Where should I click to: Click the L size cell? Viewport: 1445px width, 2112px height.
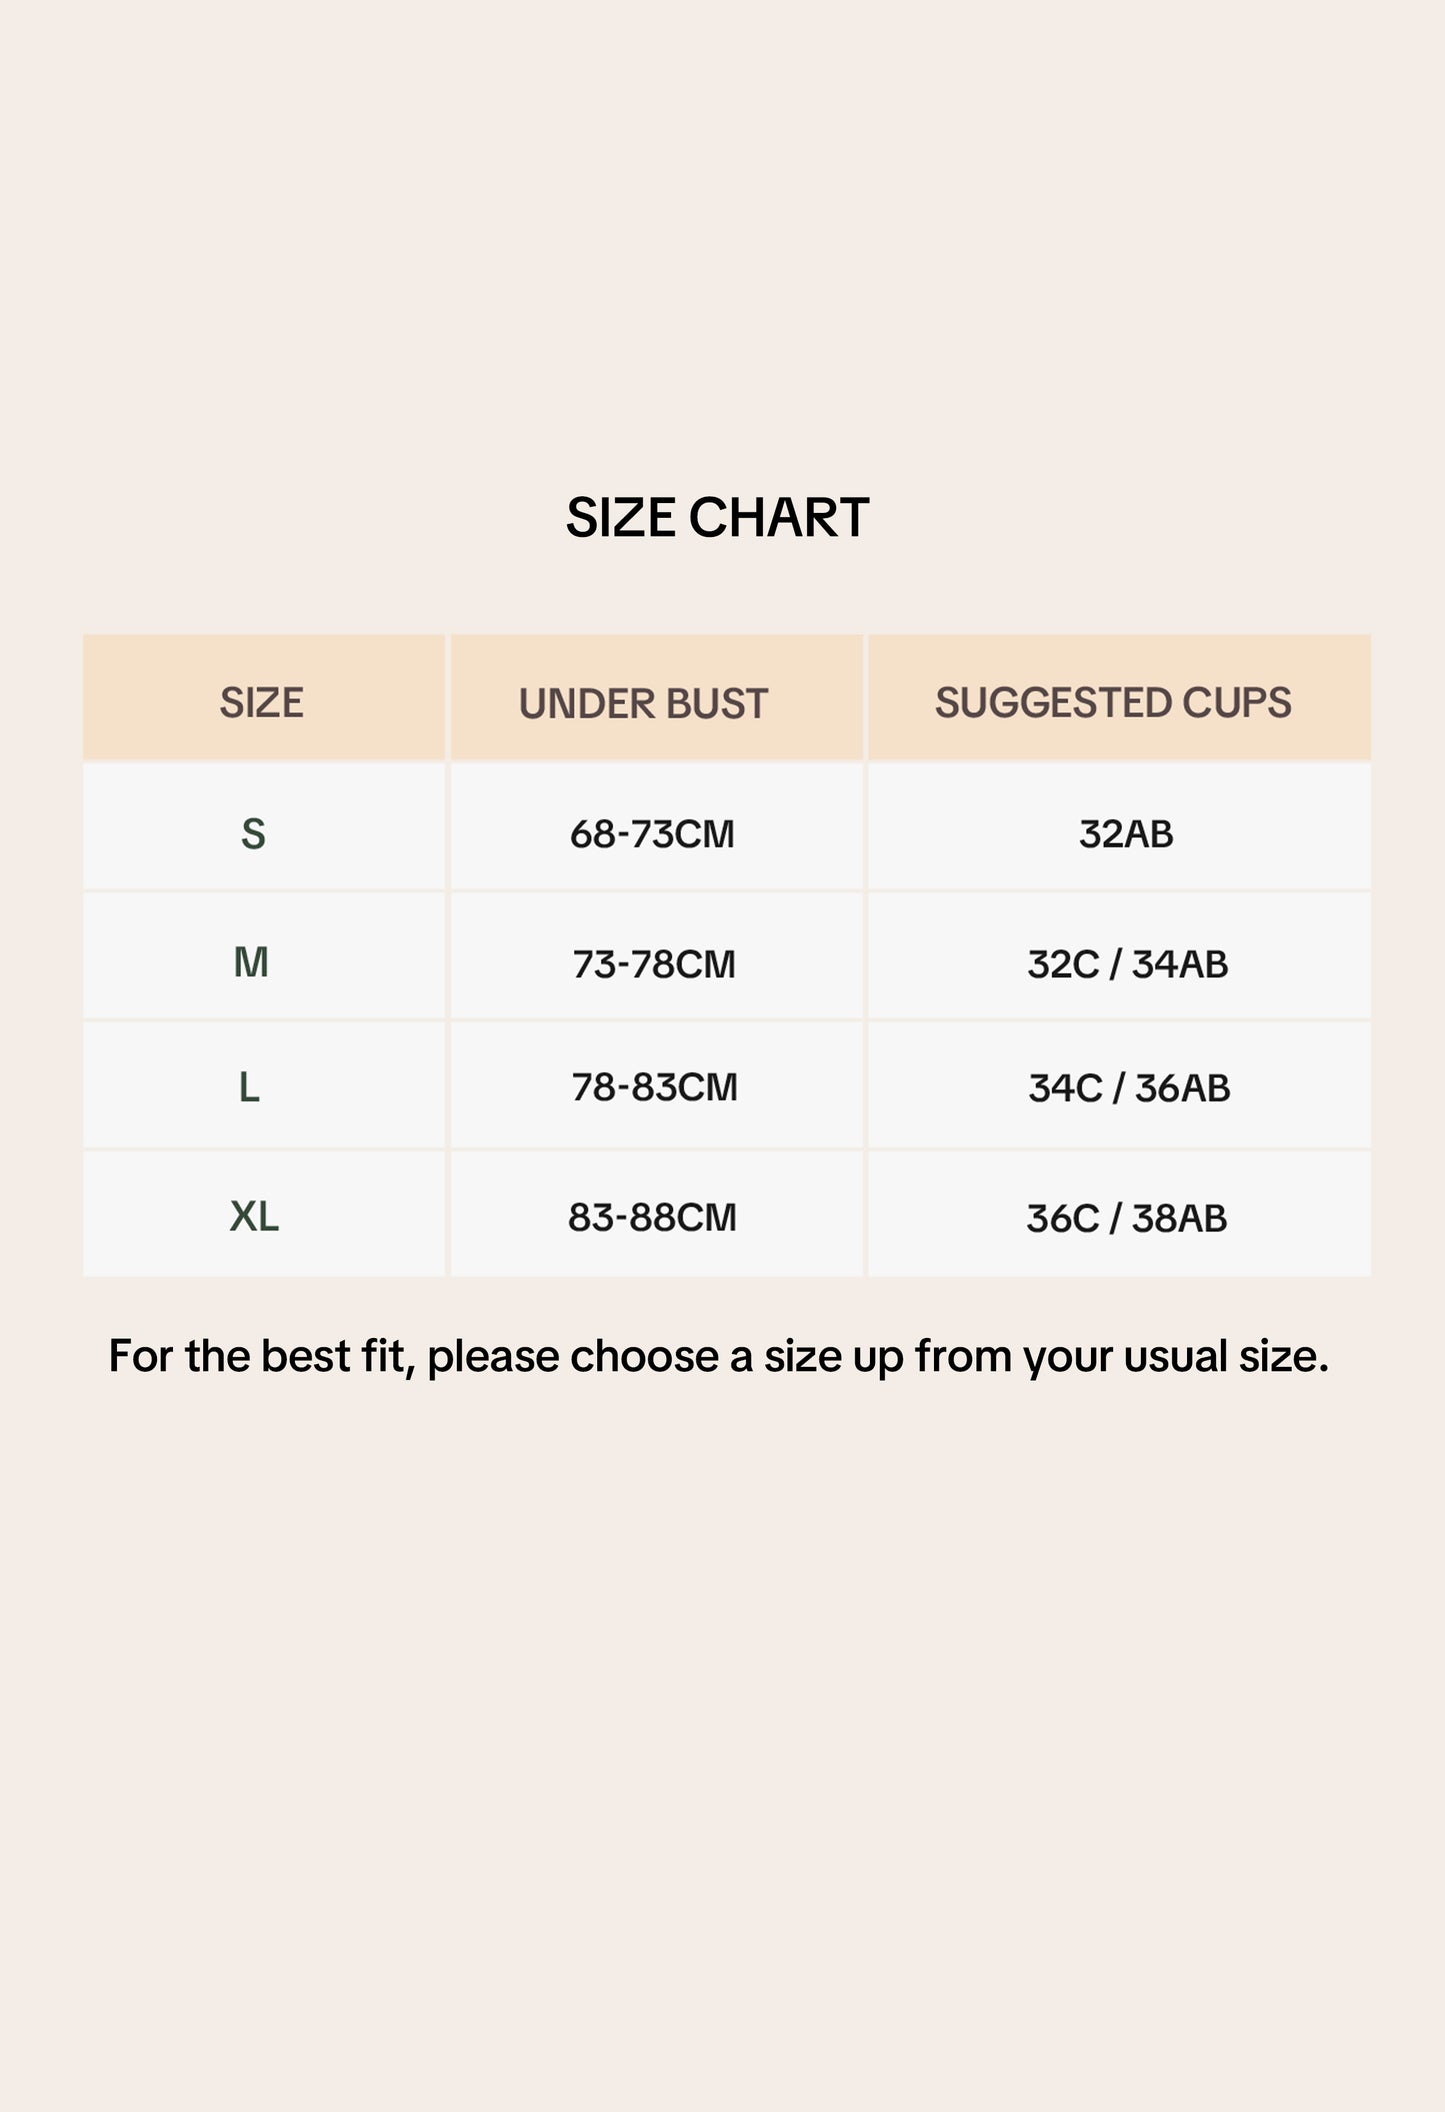coord(250,1087)
